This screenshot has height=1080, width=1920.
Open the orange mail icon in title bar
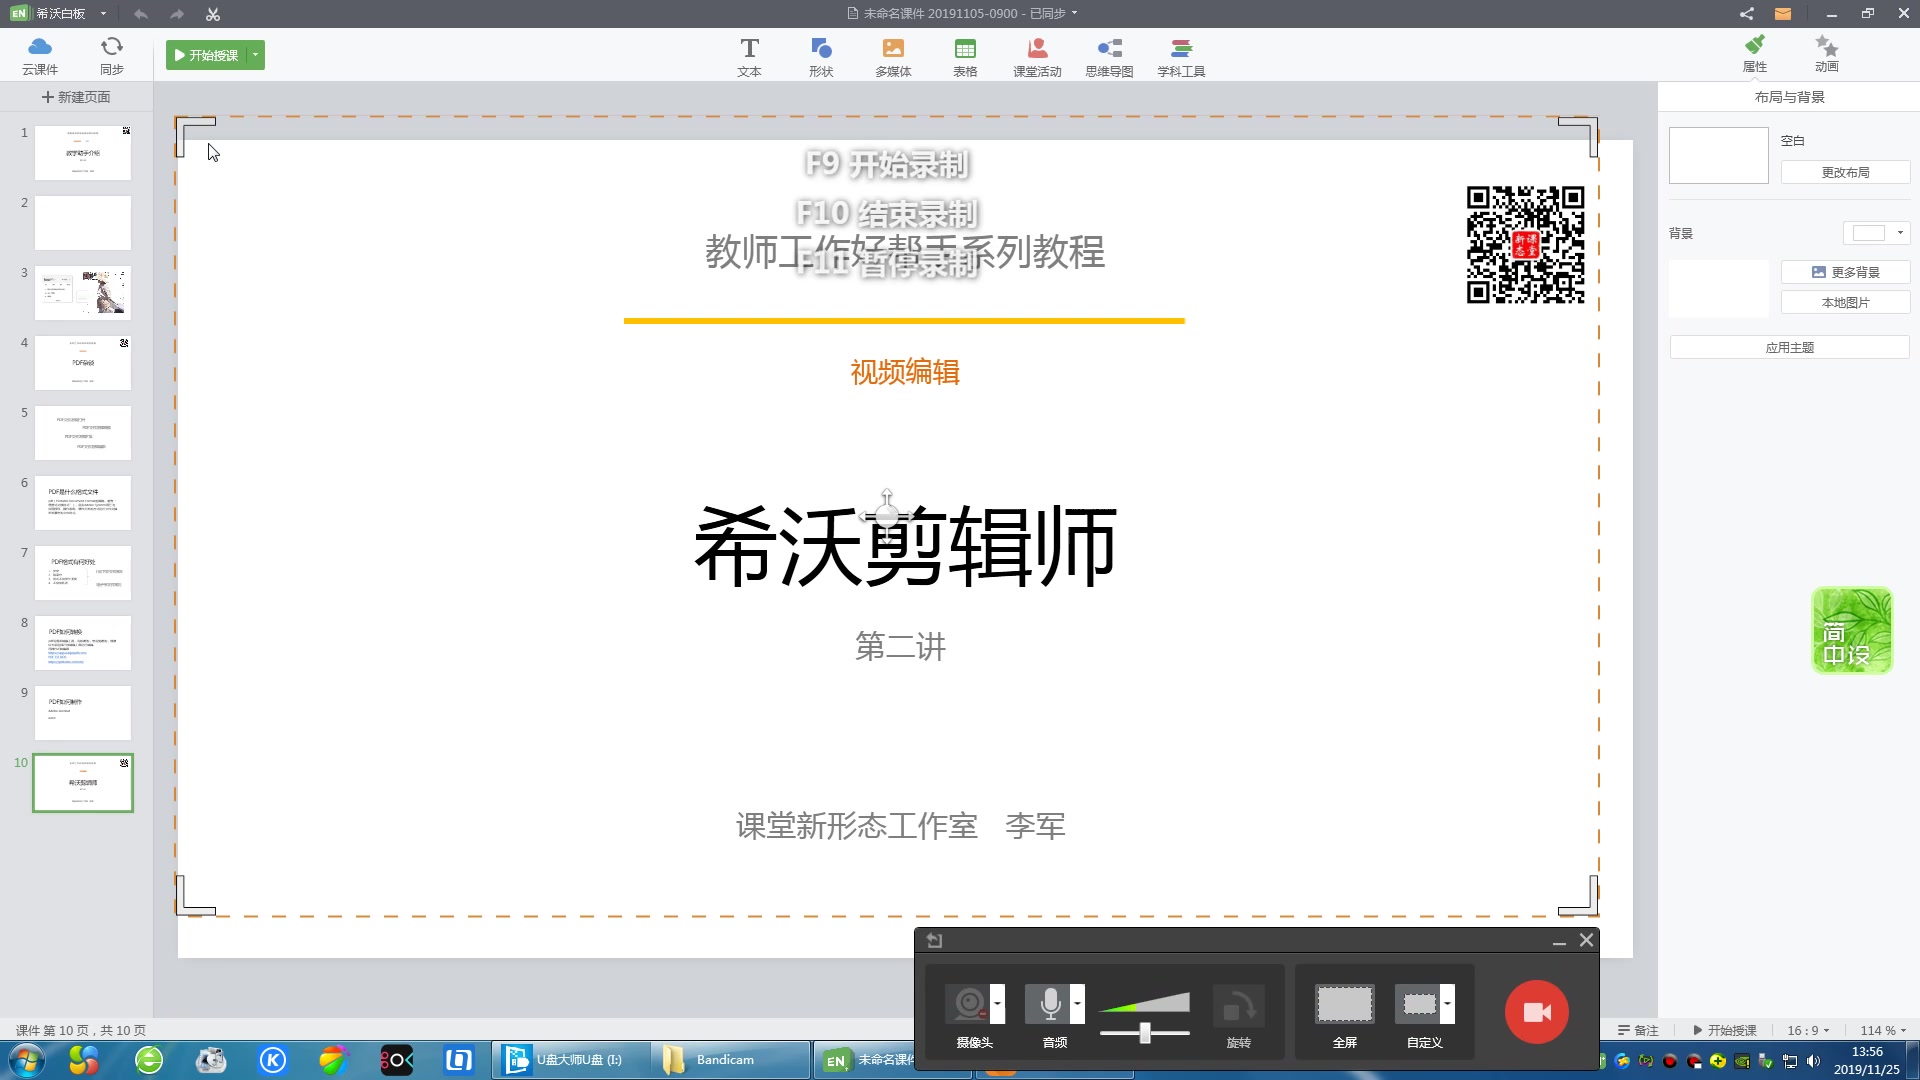[x=1783, y=14]
